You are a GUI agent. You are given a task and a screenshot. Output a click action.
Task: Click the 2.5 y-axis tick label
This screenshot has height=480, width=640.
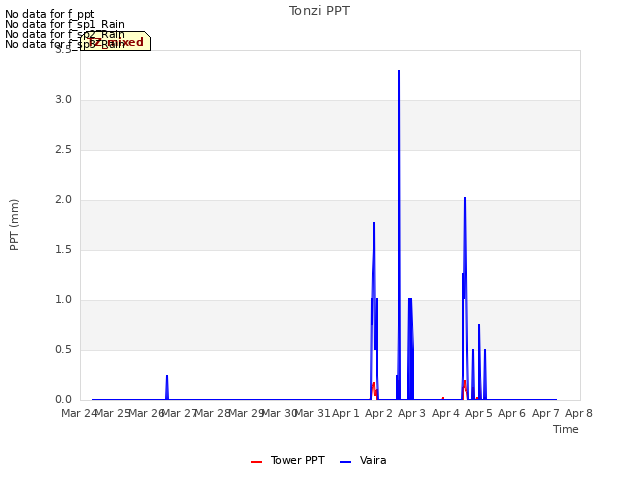click(x=64, y=150)
